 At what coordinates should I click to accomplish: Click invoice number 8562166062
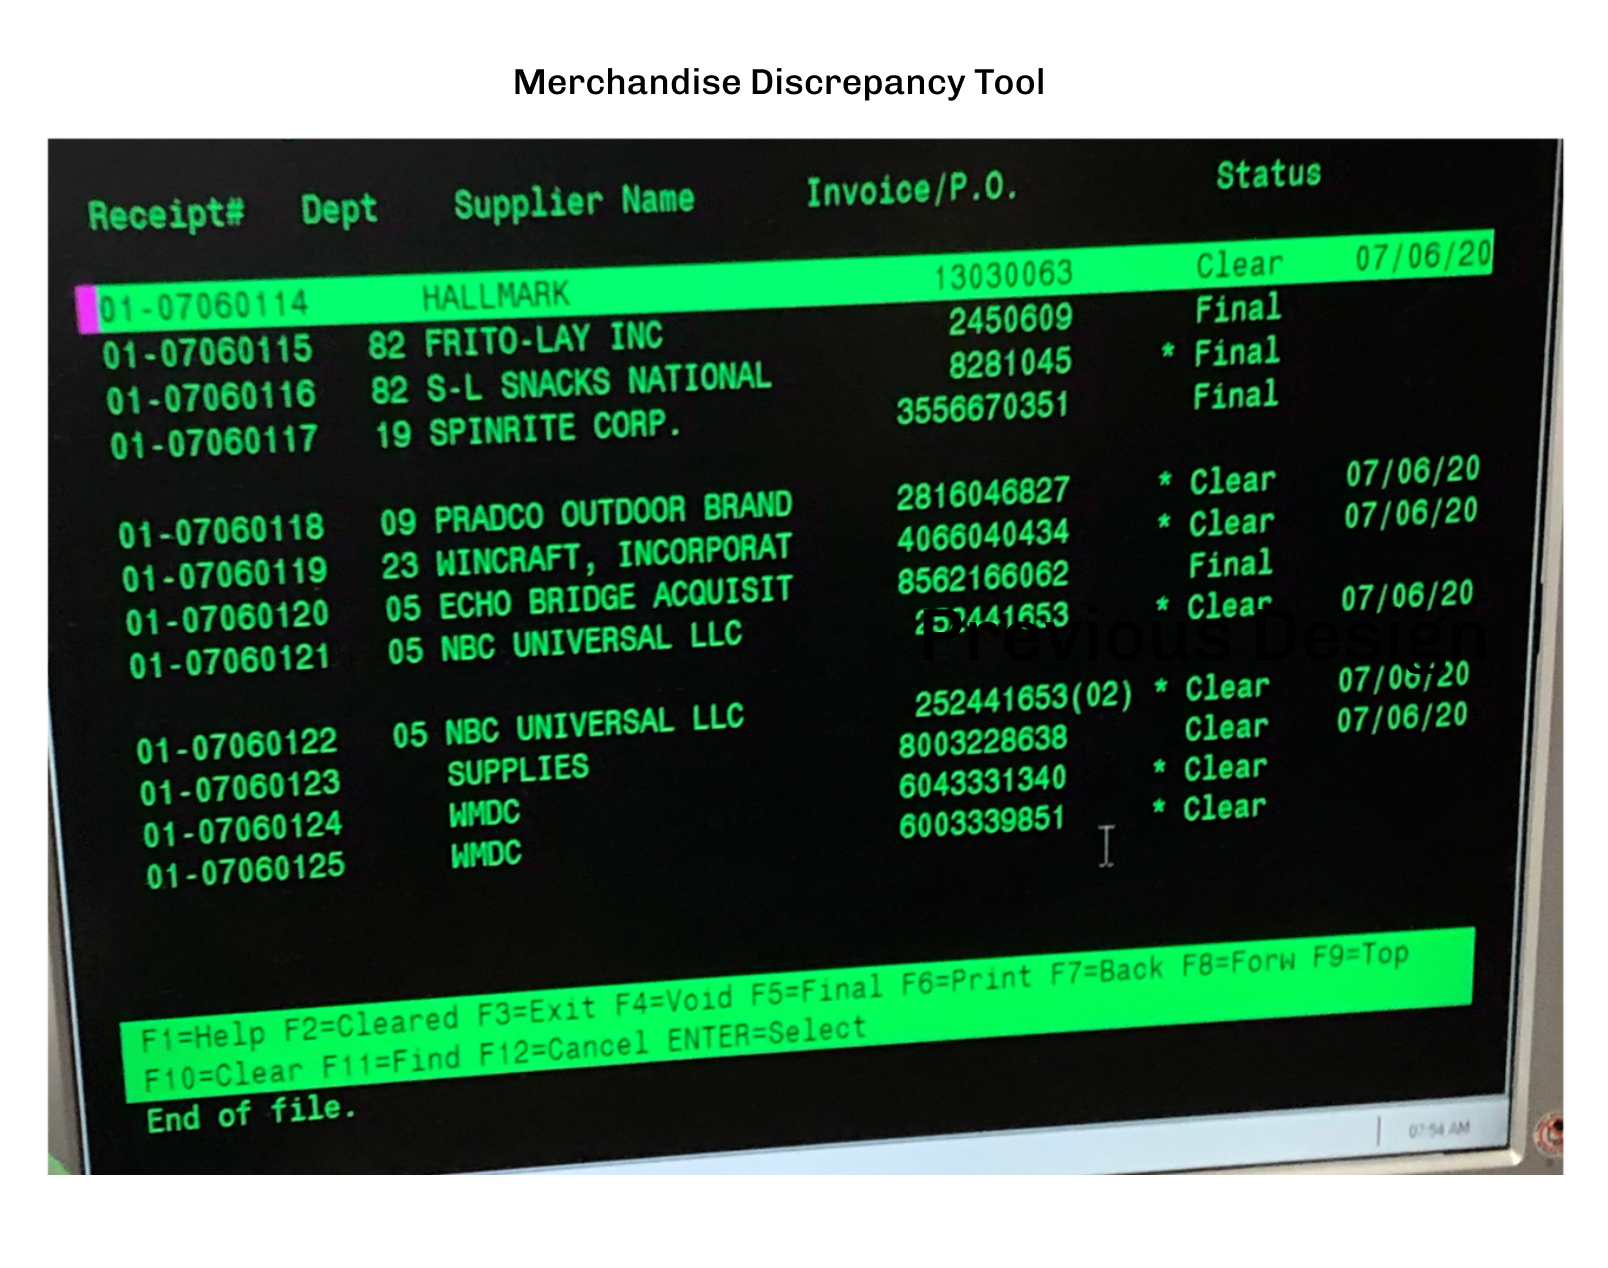(x=984, y=578)
